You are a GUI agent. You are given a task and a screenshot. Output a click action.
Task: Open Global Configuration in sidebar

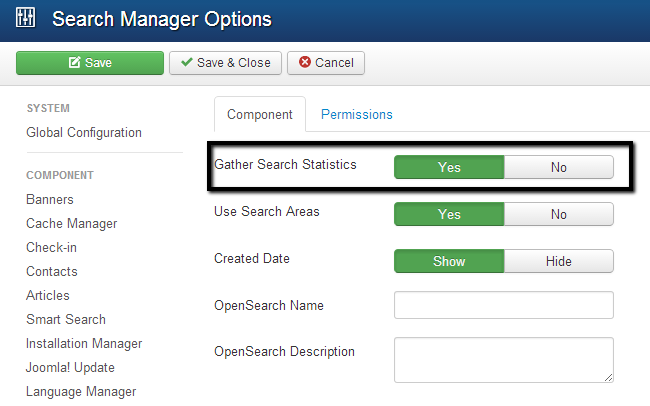coord(84,133)
